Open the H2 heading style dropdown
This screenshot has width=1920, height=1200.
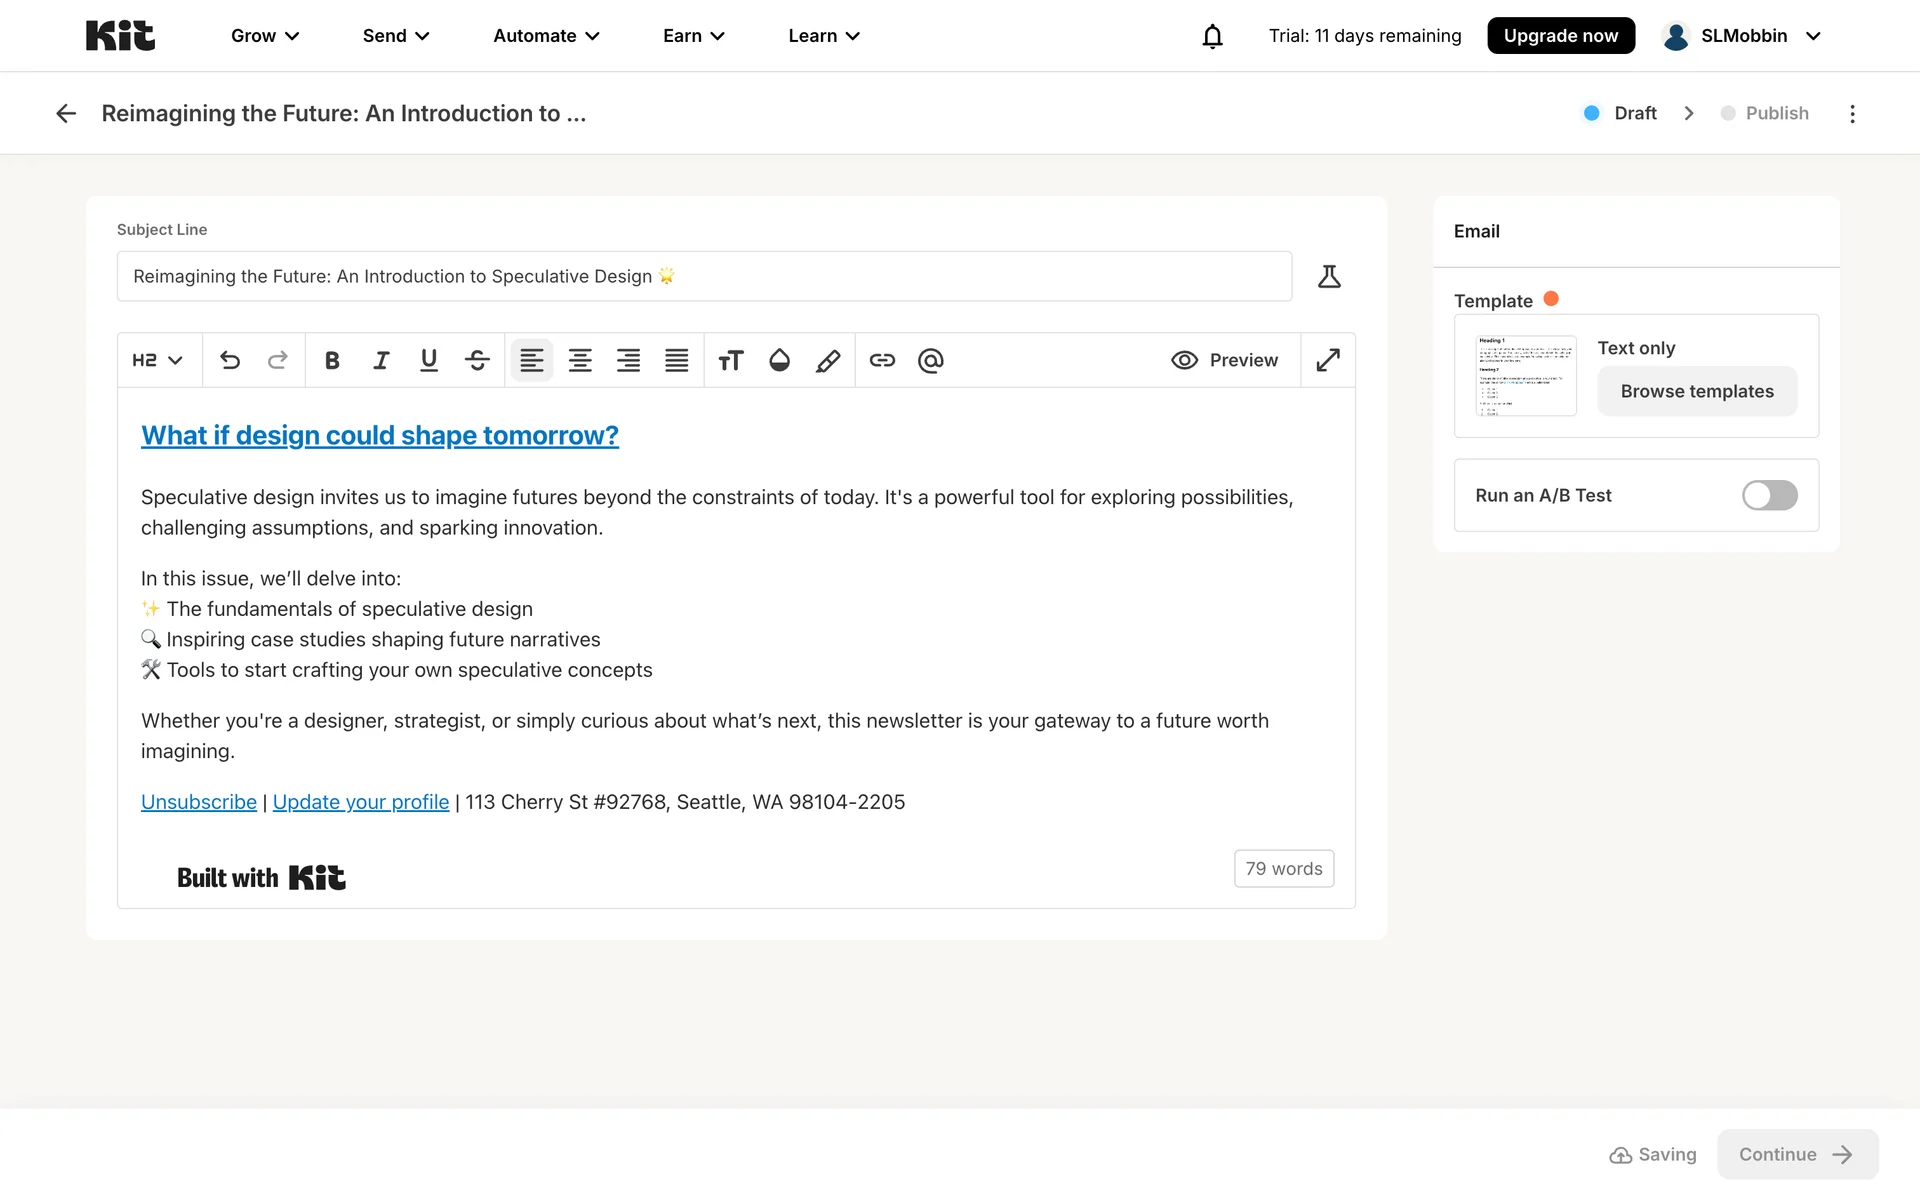pyautogui.click(x=158, y=360)
